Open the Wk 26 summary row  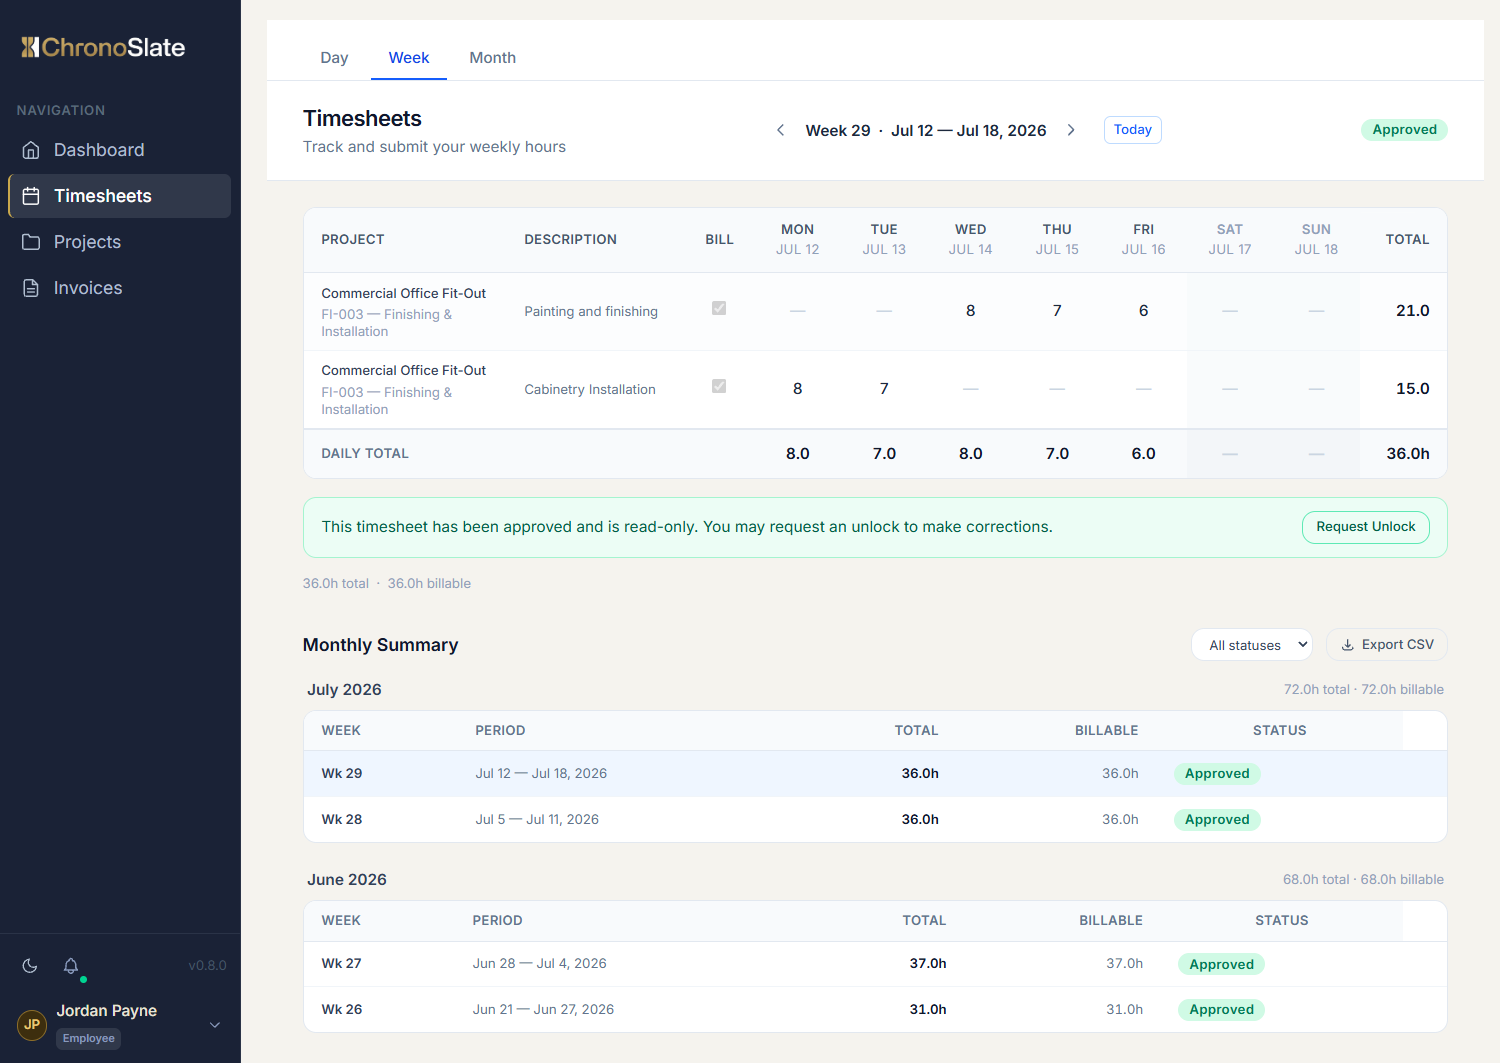(875, 1010)
